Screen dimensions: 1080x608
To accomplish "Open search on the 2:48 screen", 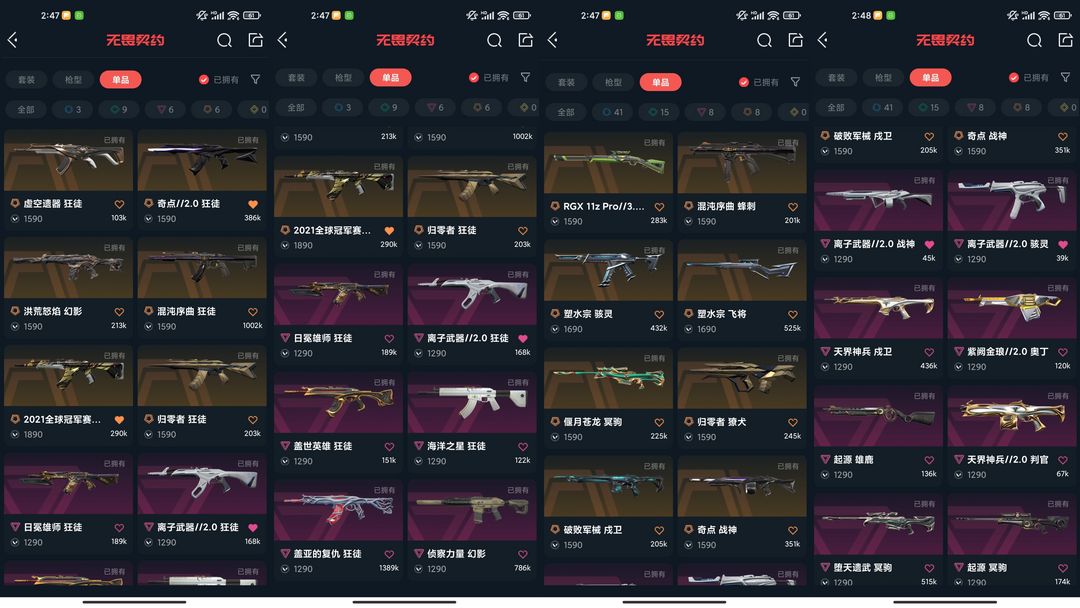I will [x=1034, y=40].
